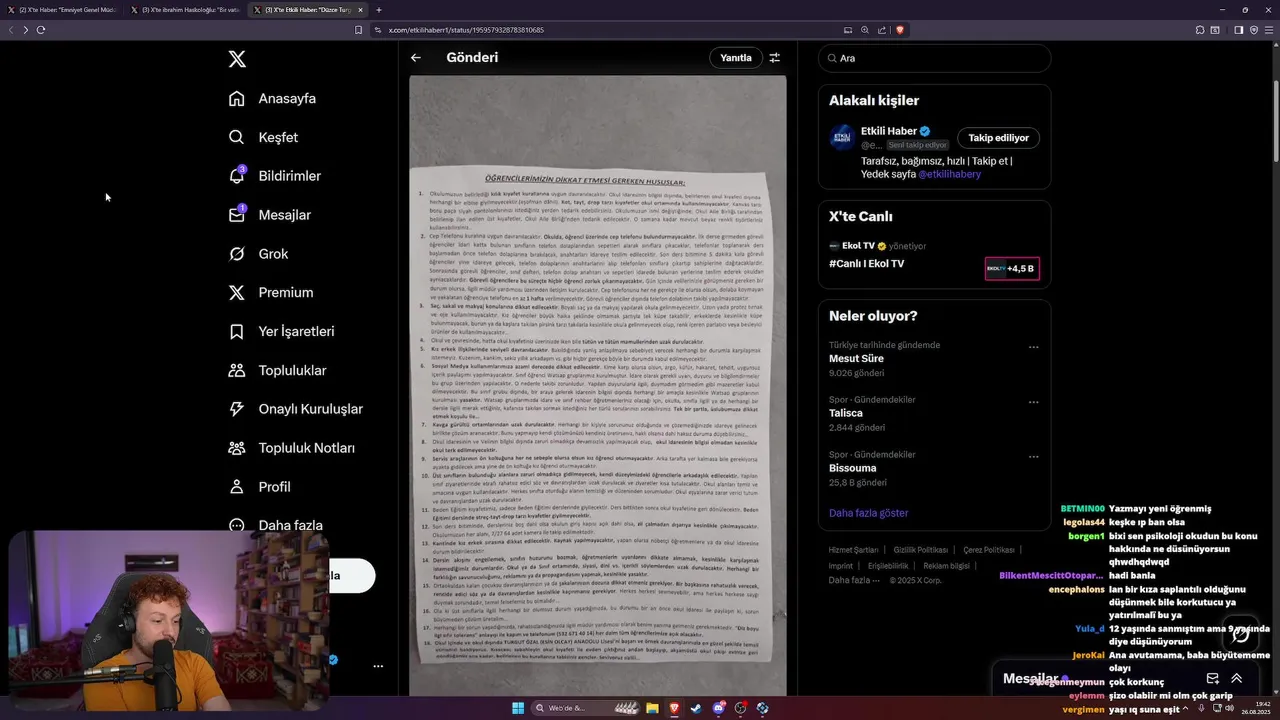Viewport: 1280px width, 720px height.
Task: Open File Explorer from taskbar
Action: tap(652, 708)
